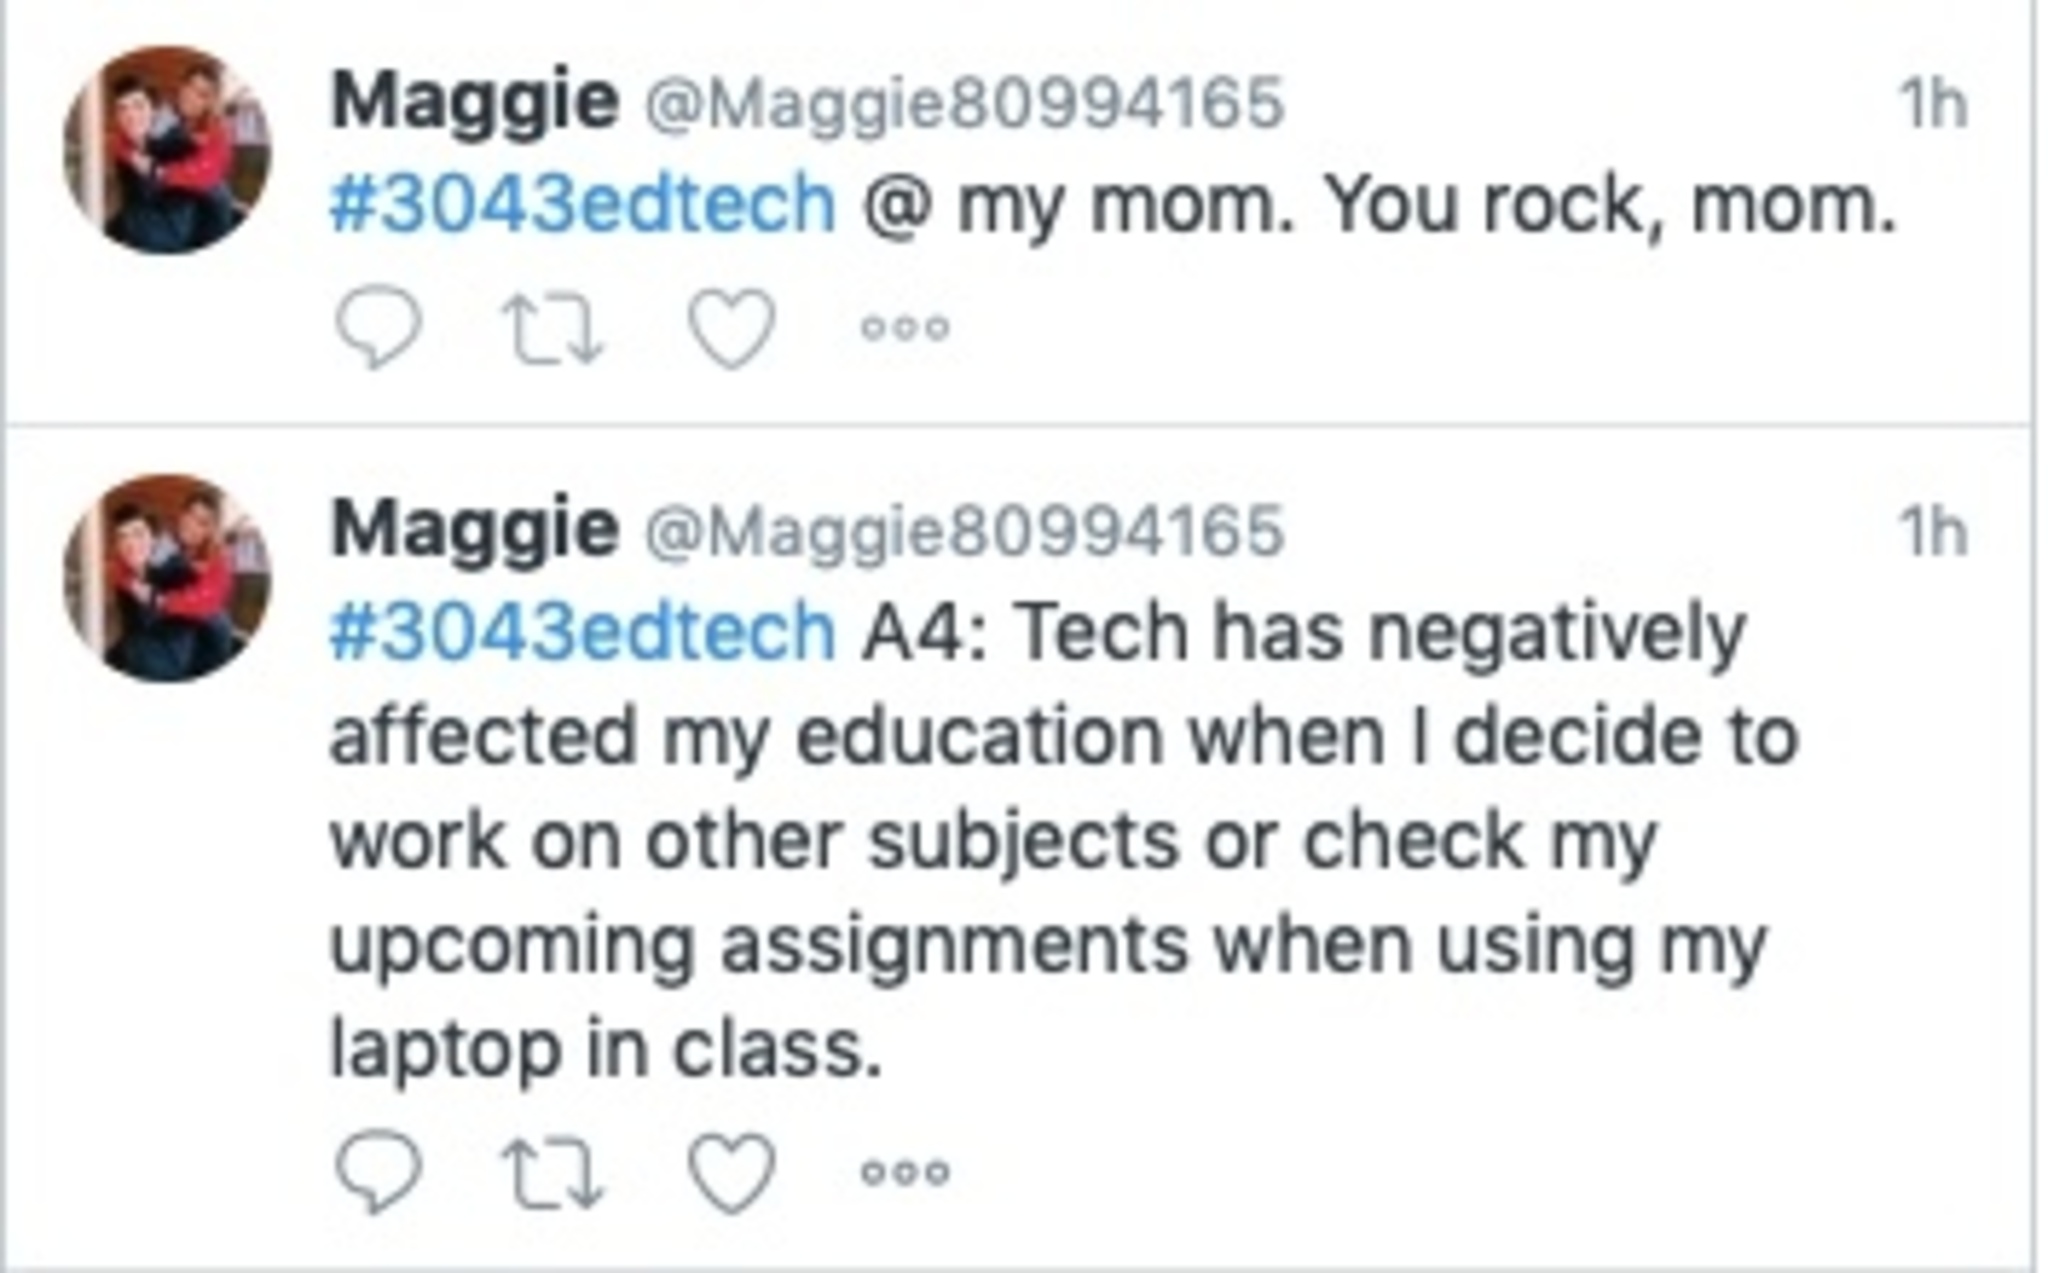Click Maggie's avatar on first tweet

pyautogui.click(x=167, y=150)
